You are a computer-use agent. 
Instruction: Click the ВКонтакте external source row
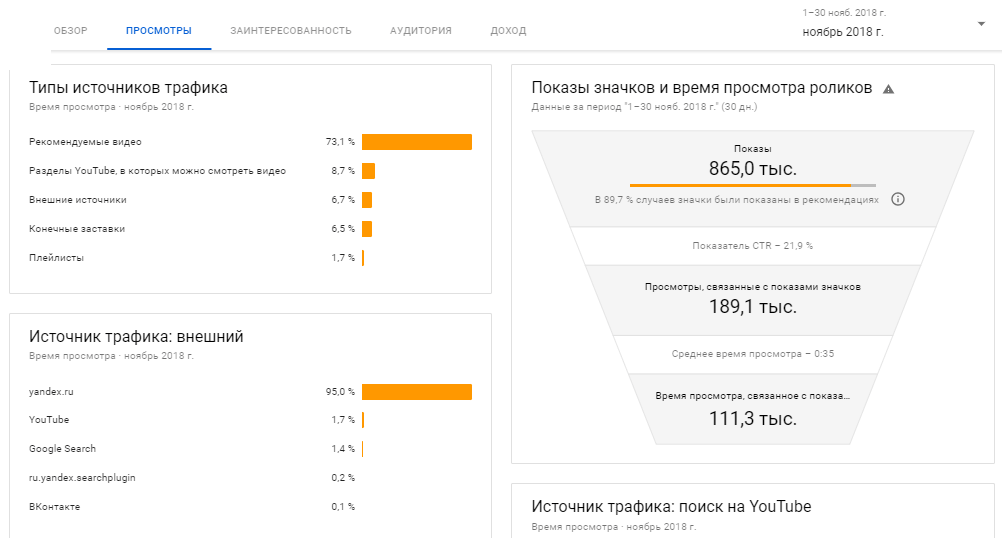point(55,507)
